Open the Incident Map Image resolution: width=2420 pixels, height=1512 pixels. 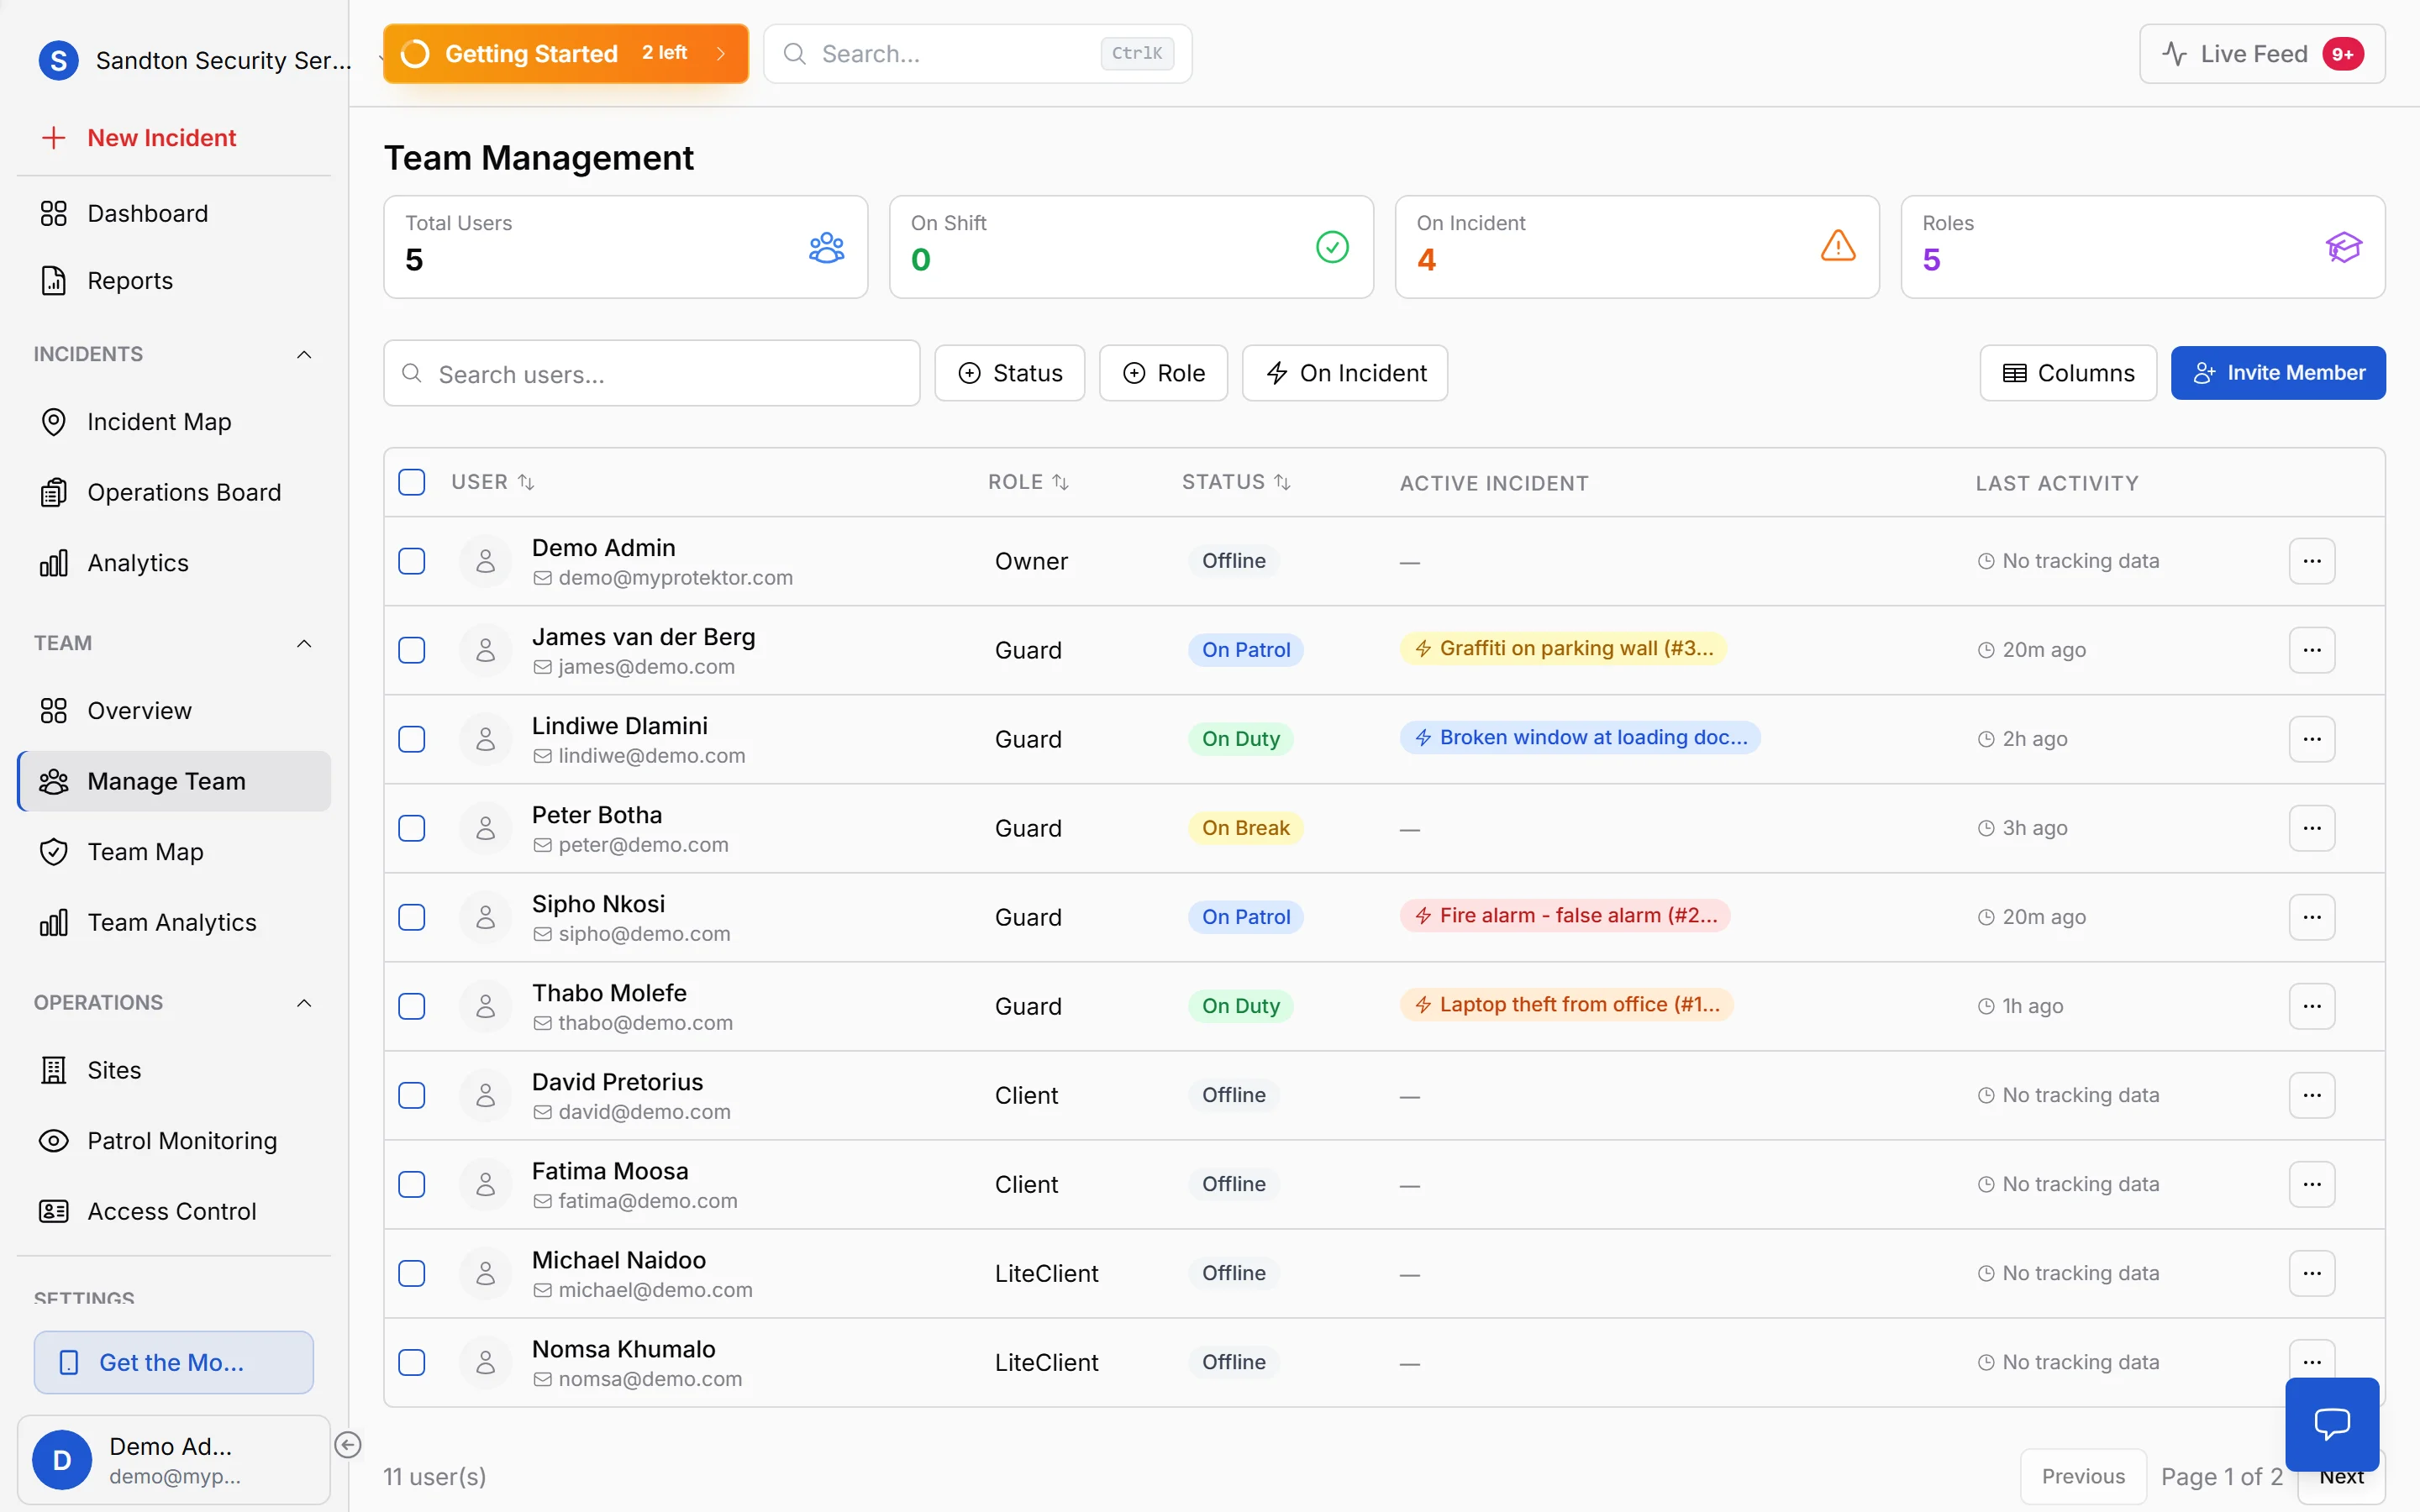159,421
